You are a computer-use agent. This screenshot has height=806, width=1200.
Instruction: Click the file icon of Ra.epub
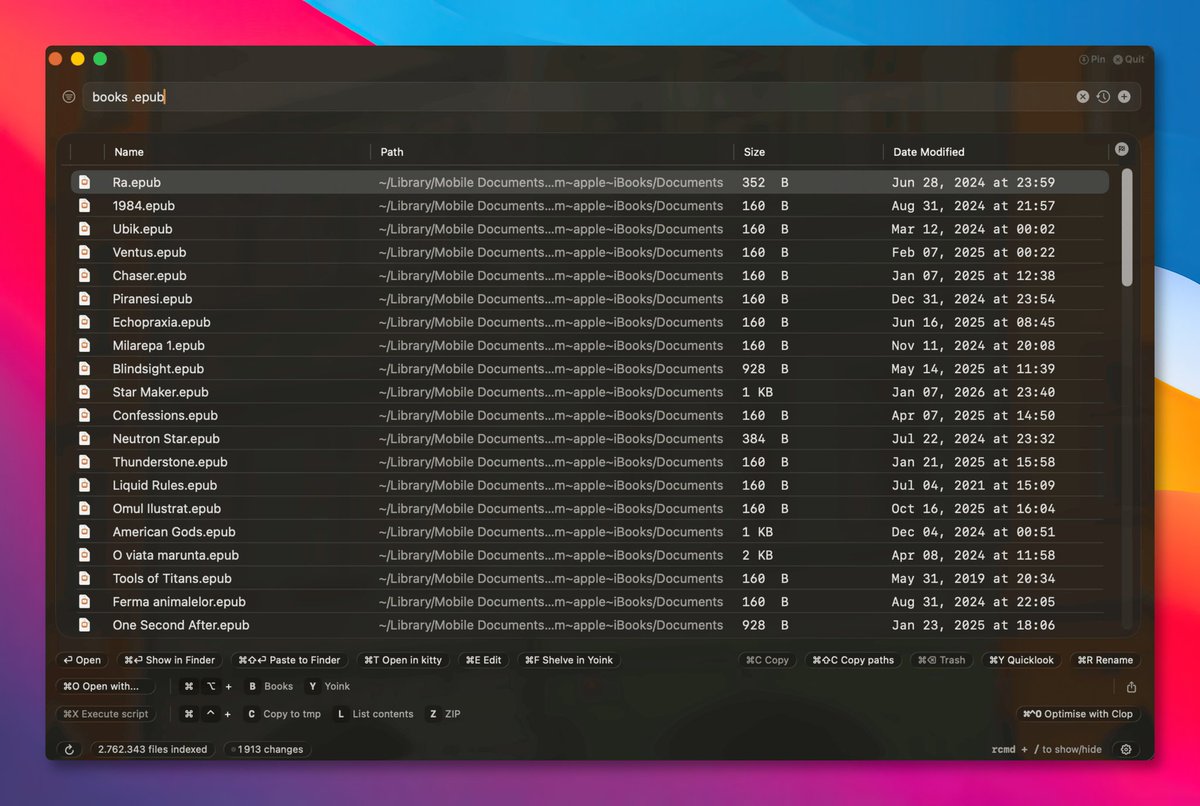(x=85, y=182)
